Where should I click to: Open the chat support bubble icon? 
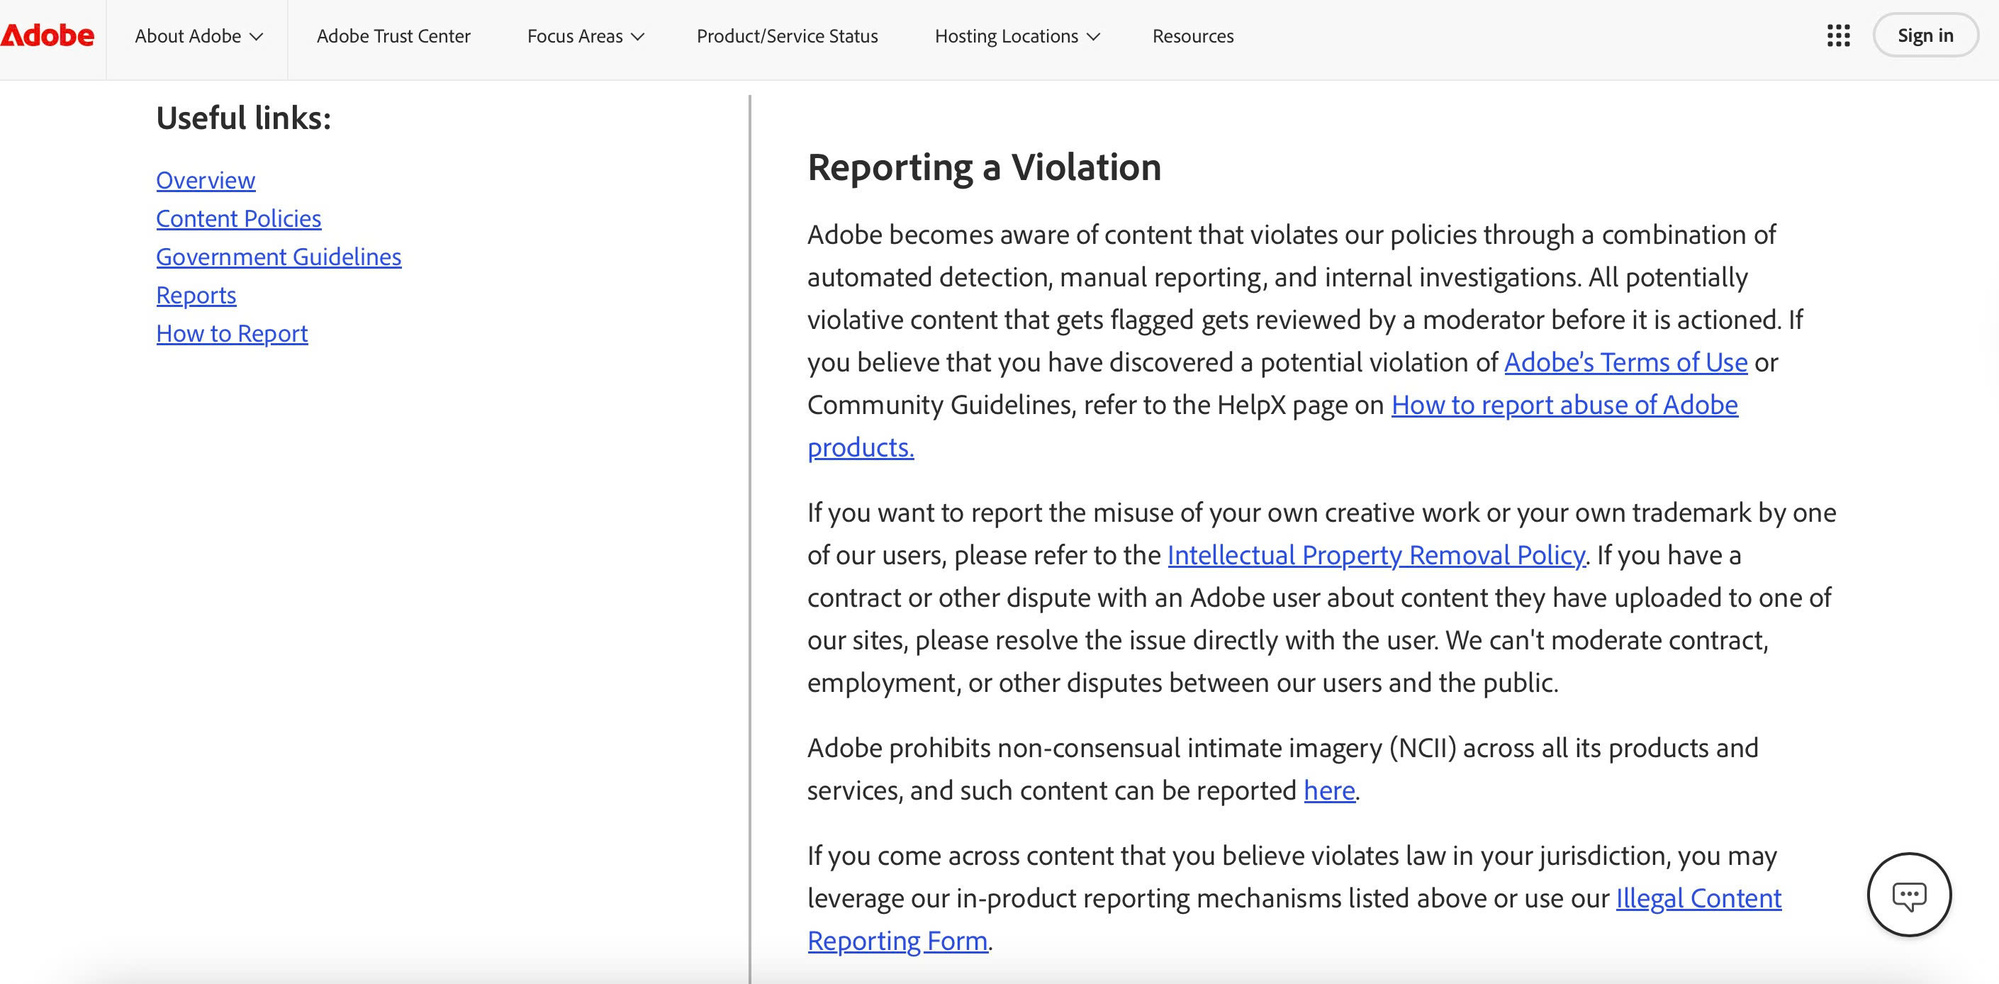(x=1909, y=895)
